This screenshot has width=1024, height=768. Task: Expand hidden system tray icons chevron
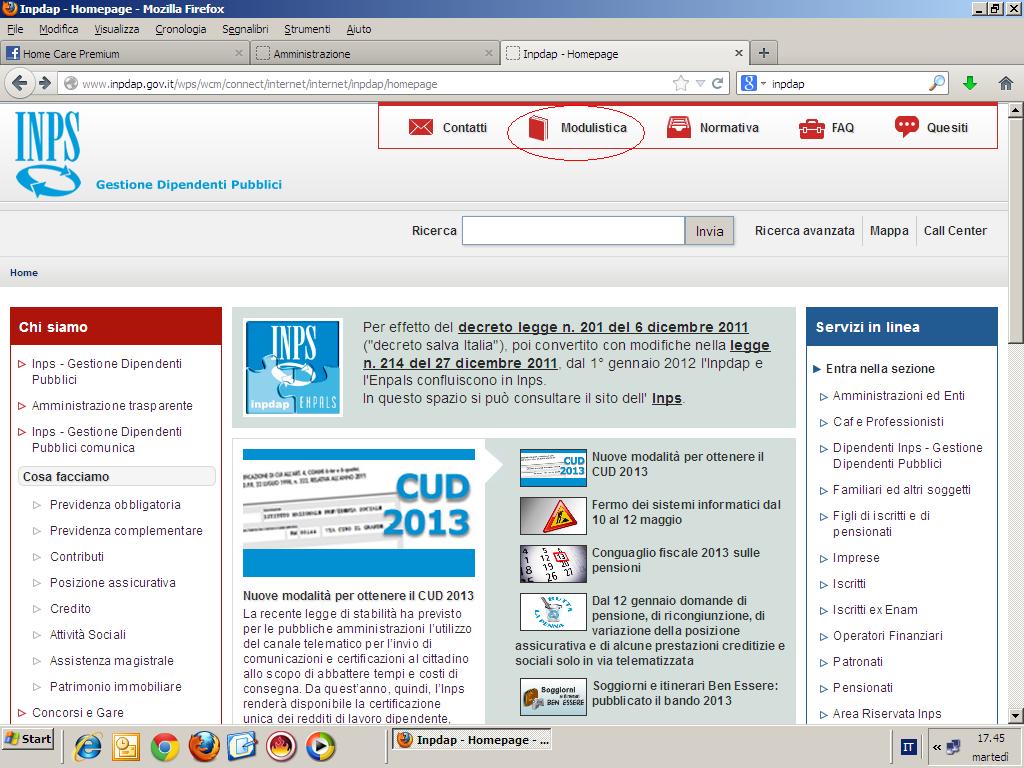point(937,746)
